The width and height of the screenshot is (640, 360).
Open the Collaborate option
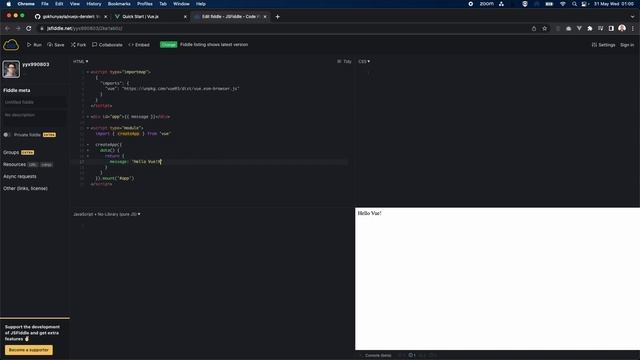107,45
